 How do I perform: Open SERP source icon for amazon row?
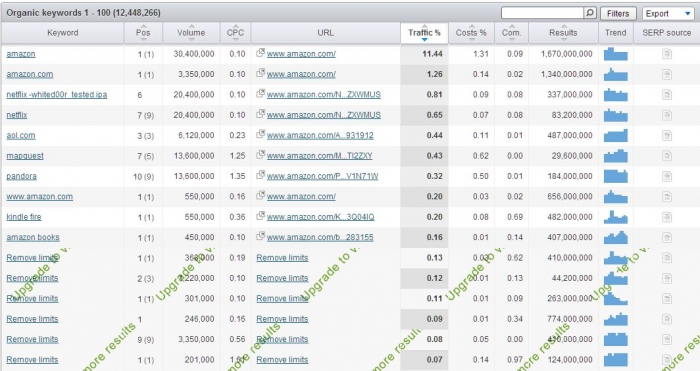667,54
